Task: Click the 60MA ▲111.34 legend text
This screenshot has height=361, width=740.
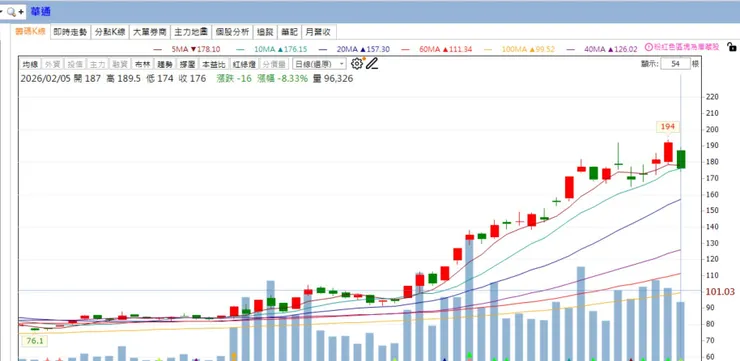Action: click(446, 49)
